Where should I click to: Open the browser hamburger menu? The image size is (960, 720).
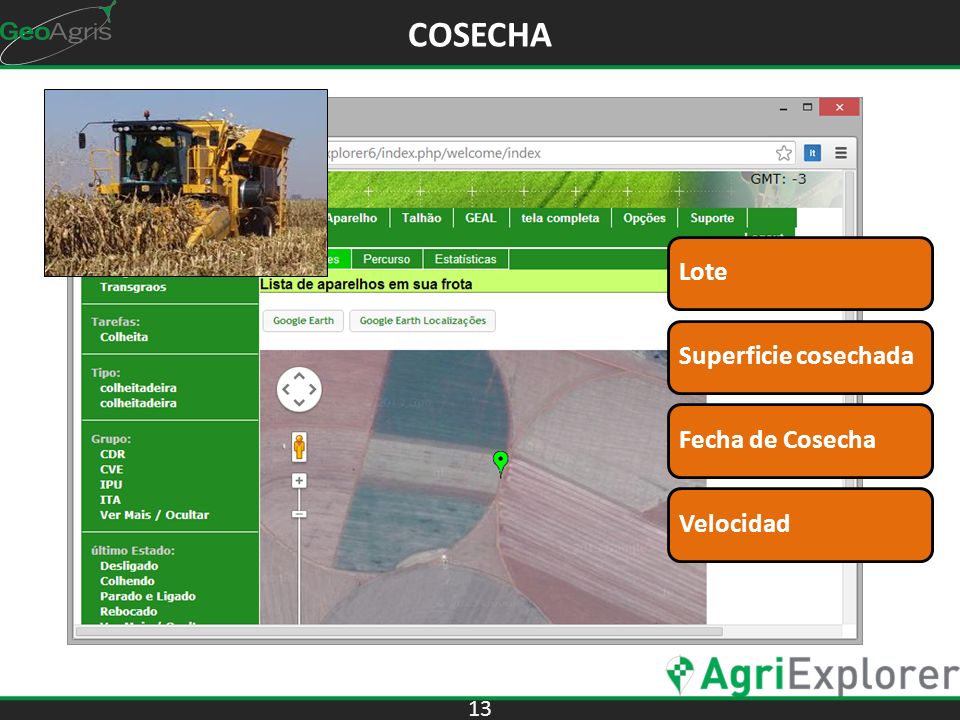841,153
